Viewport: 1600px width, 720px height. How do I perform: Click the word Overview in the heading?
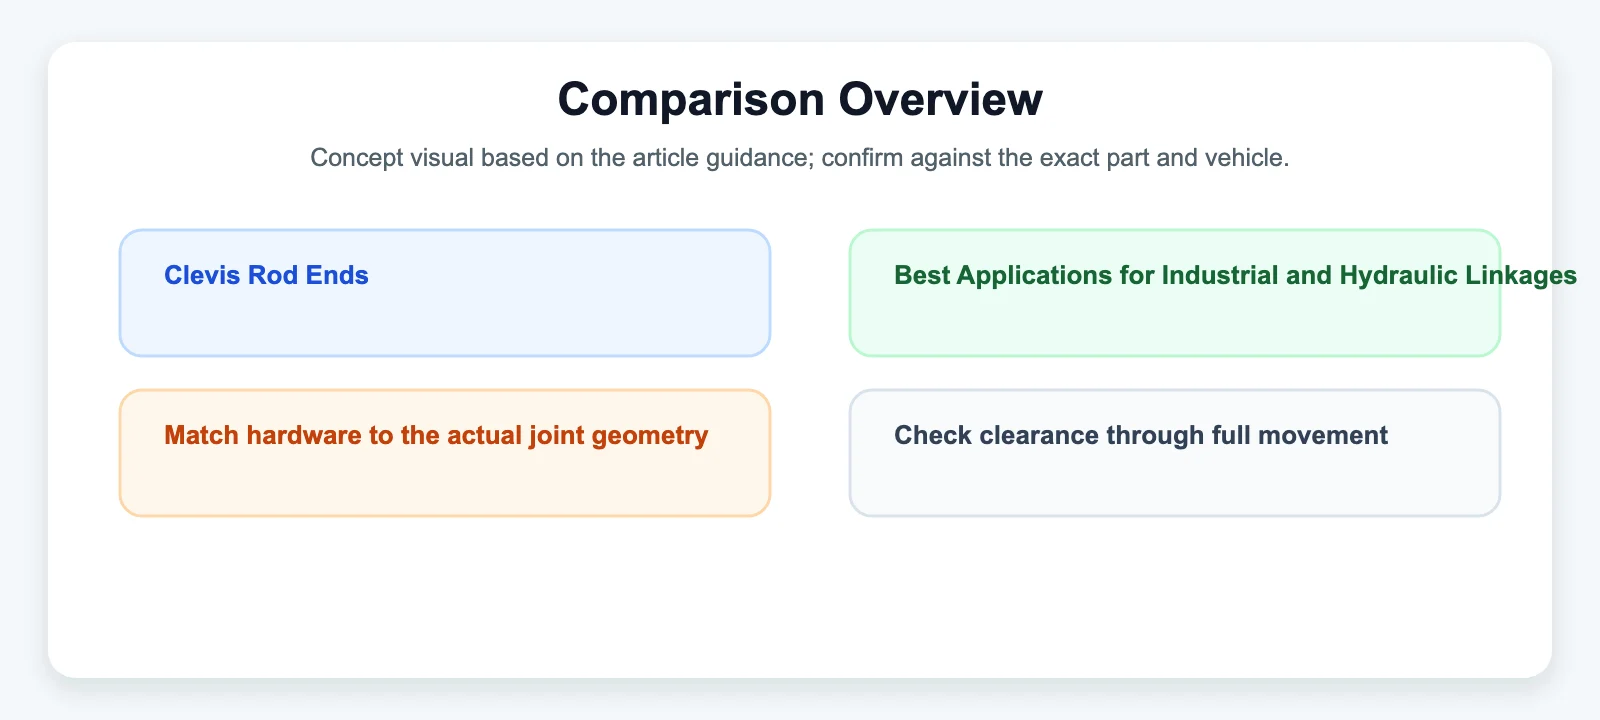click(940, 99)
